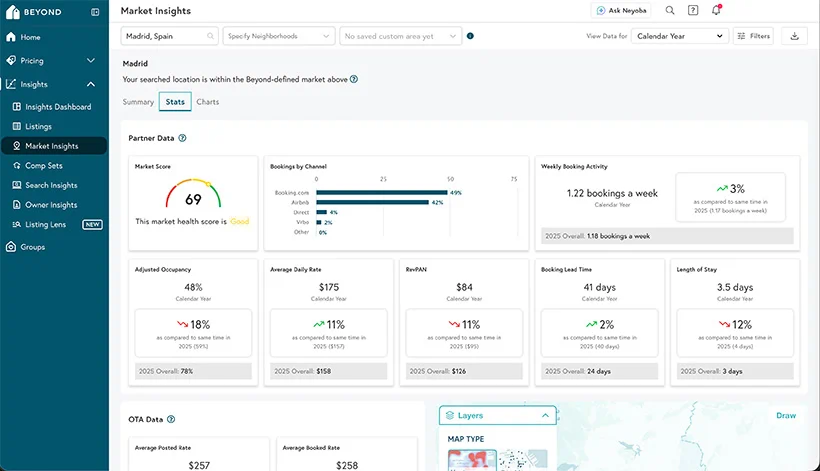820x471 pixels.
Task: Click the Groups icon
Action: 11,247
